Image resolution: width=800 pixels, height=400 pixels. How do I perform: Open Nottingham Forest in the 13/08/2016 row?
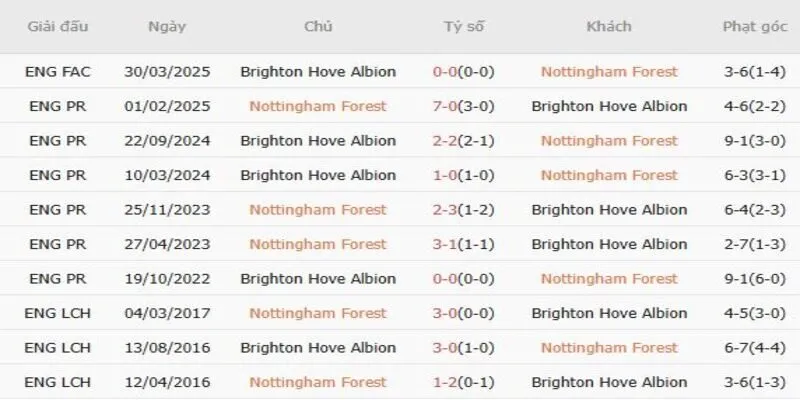[x=609, y=348]
